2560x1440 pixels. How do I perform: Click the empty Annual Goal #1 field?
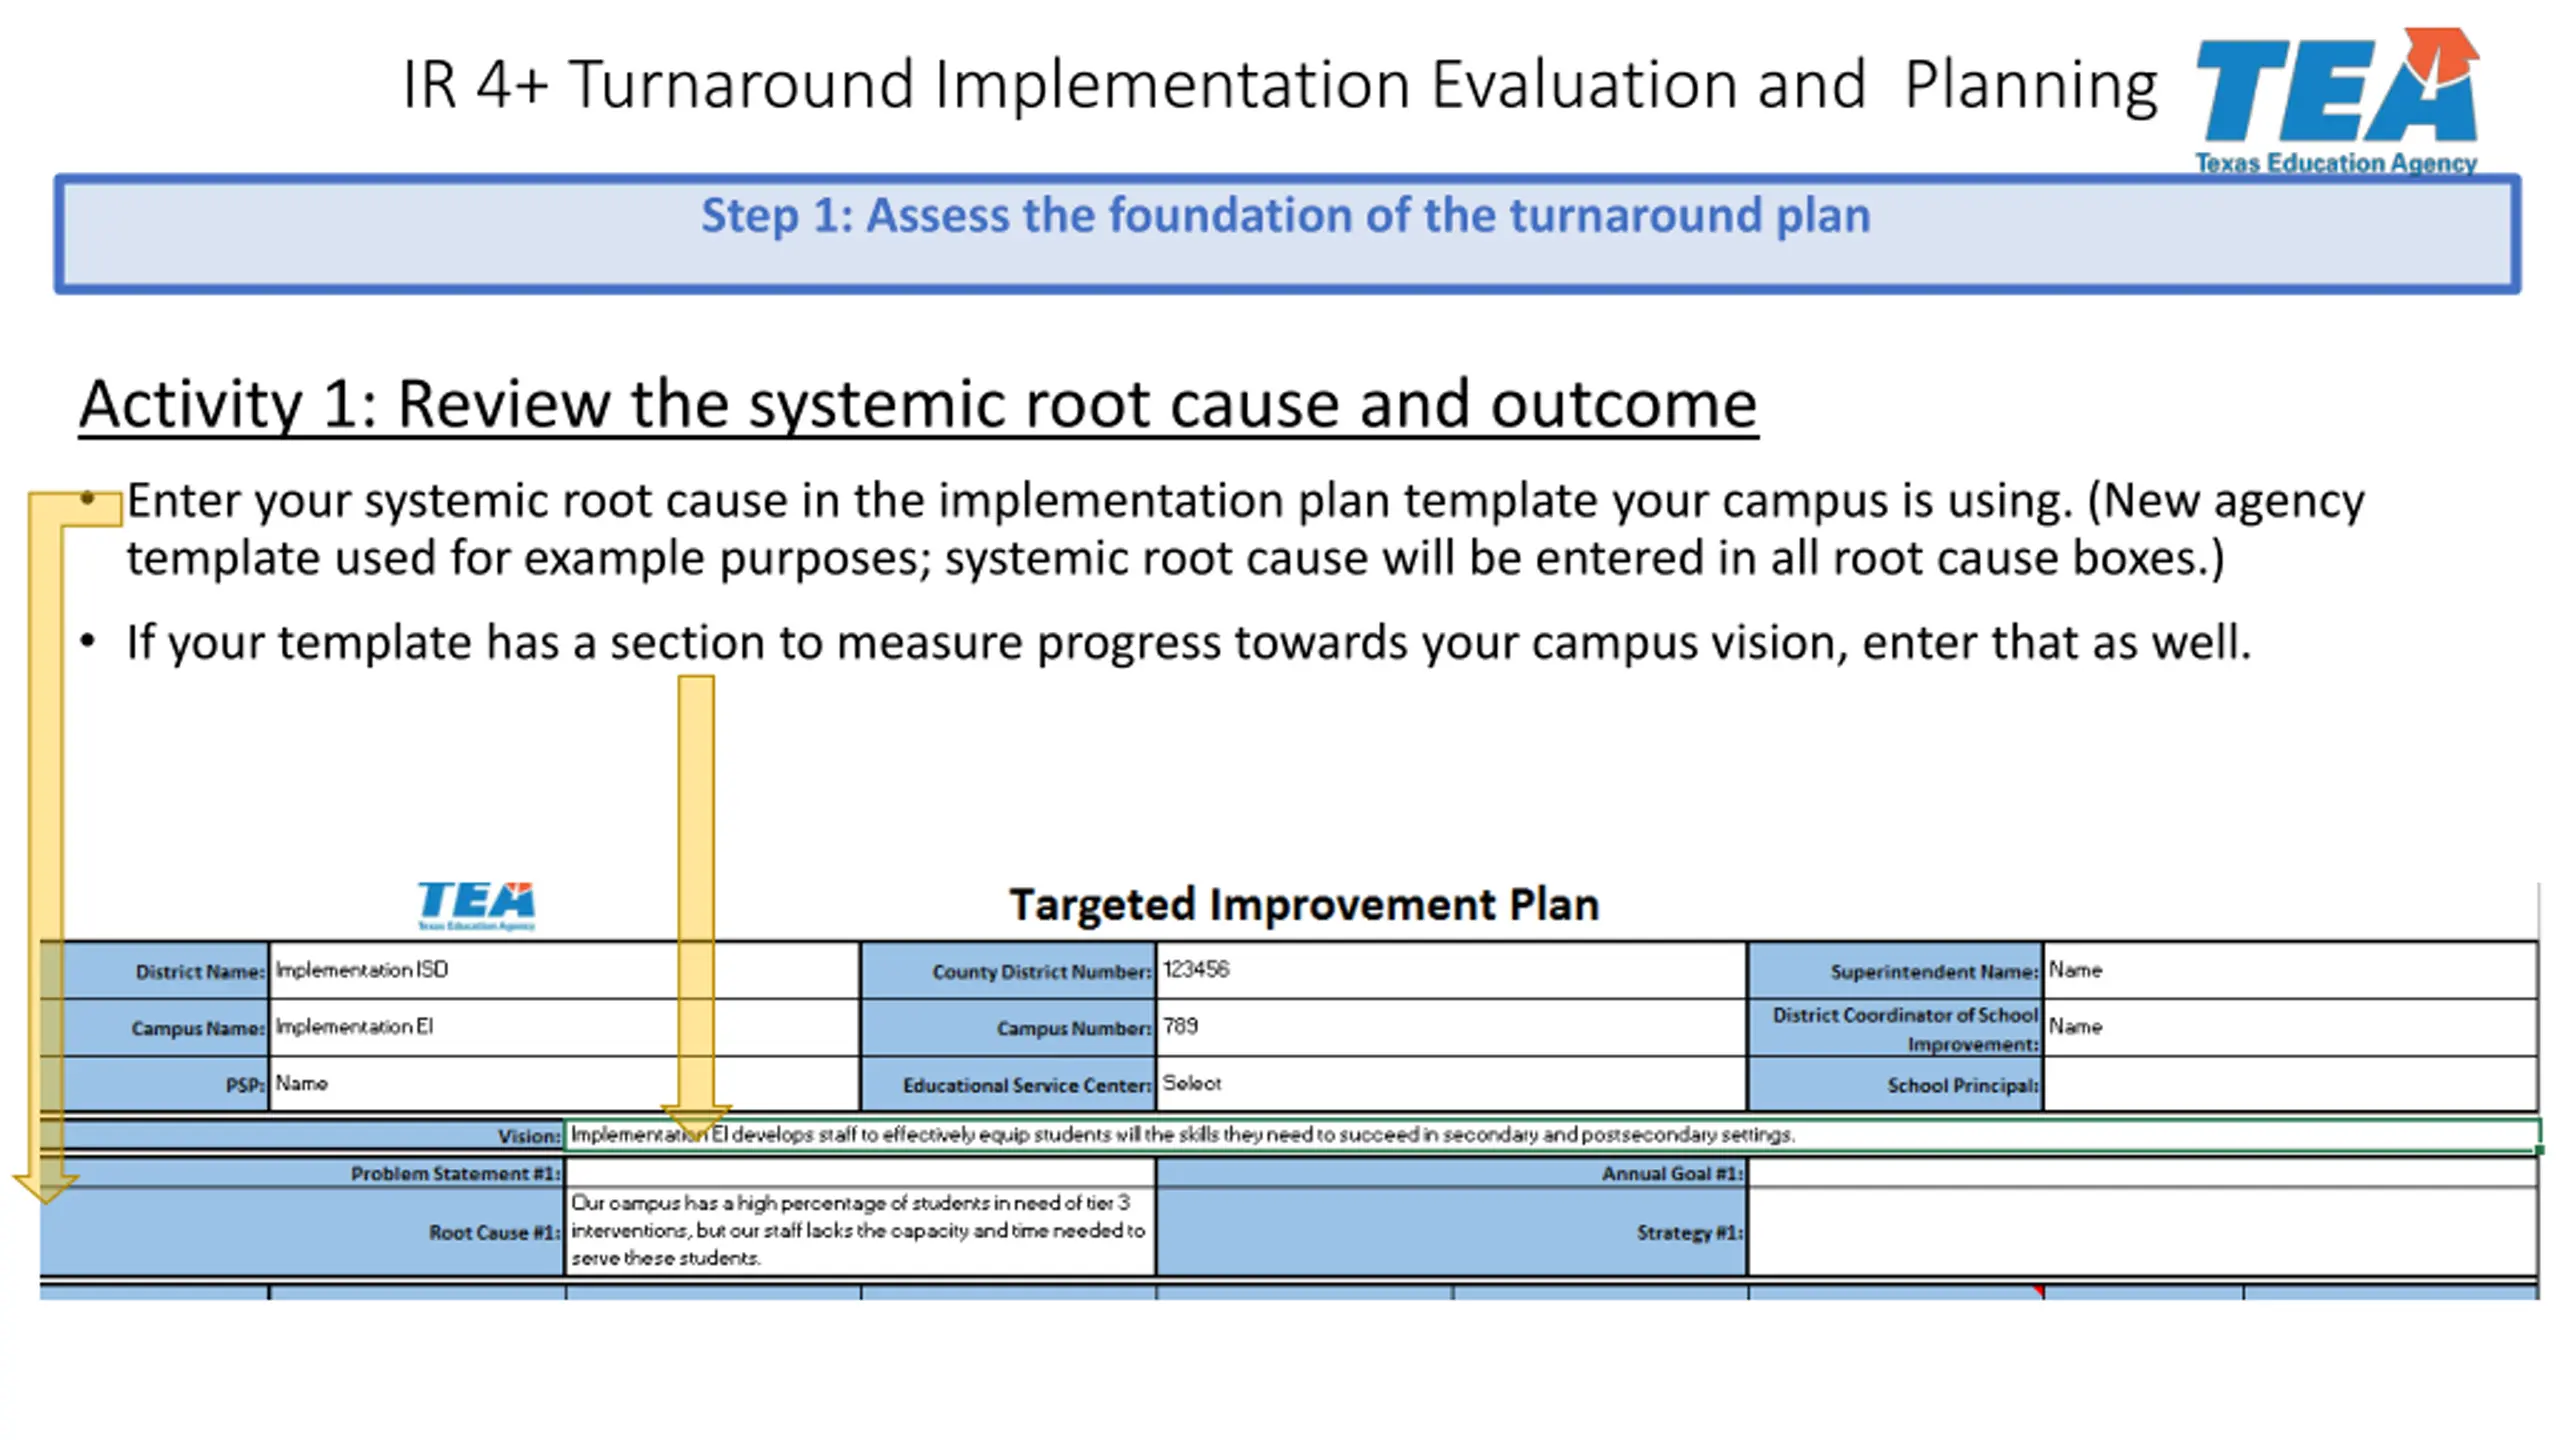2143,1173
